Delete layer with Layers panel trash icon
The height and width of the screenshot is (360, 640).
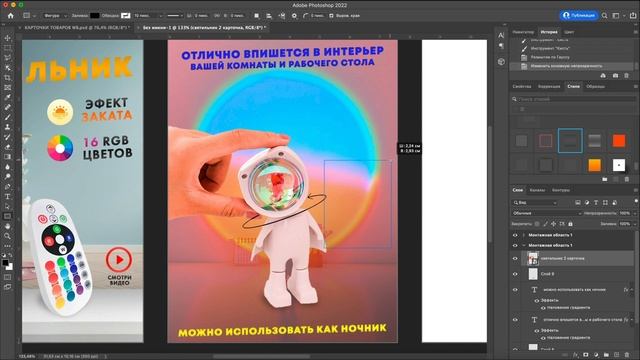pyautogui.click(x=627, y=355)
